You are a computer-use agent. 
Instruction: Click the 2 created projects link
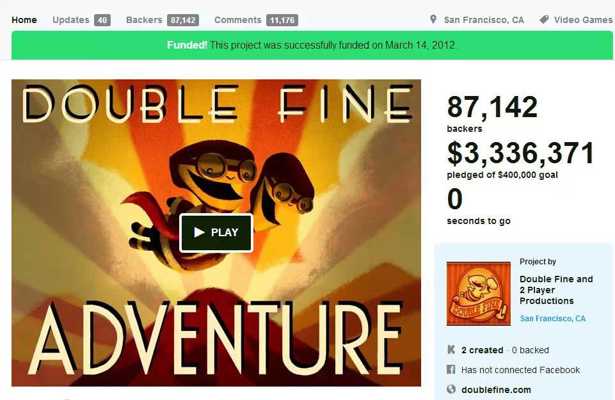click(x=482, y=350)
